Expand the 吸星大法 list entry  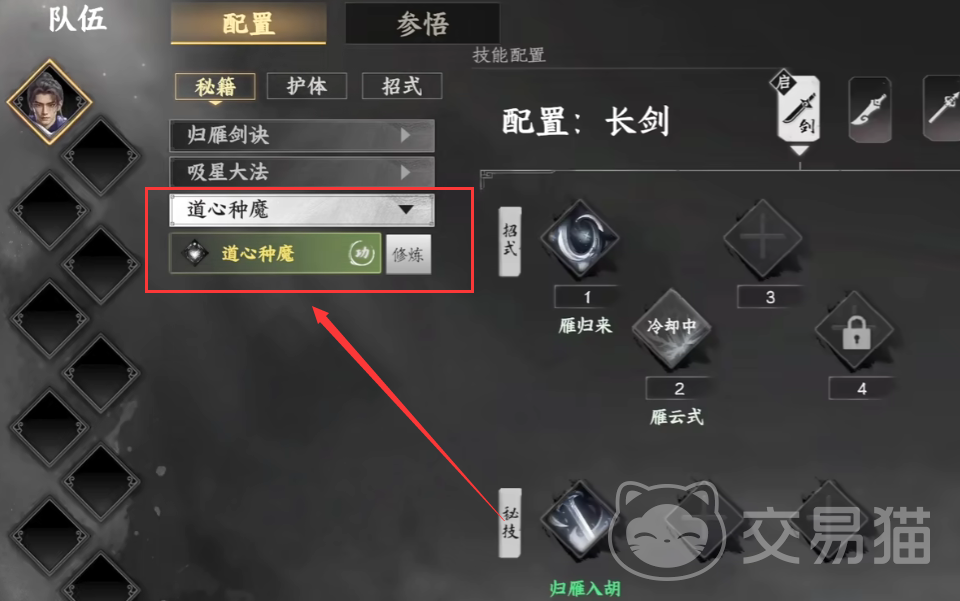(x=302, y=173)
